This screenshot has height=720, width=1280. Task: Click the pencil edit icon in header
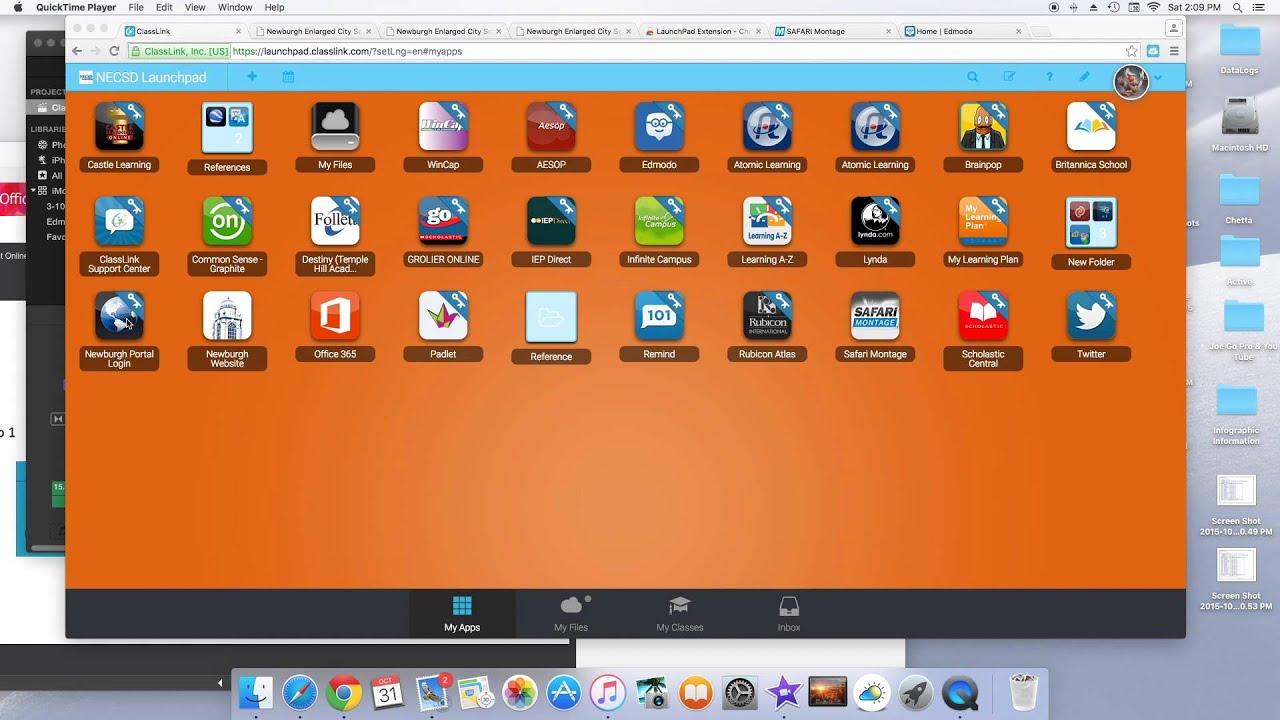coord(1085,77)
